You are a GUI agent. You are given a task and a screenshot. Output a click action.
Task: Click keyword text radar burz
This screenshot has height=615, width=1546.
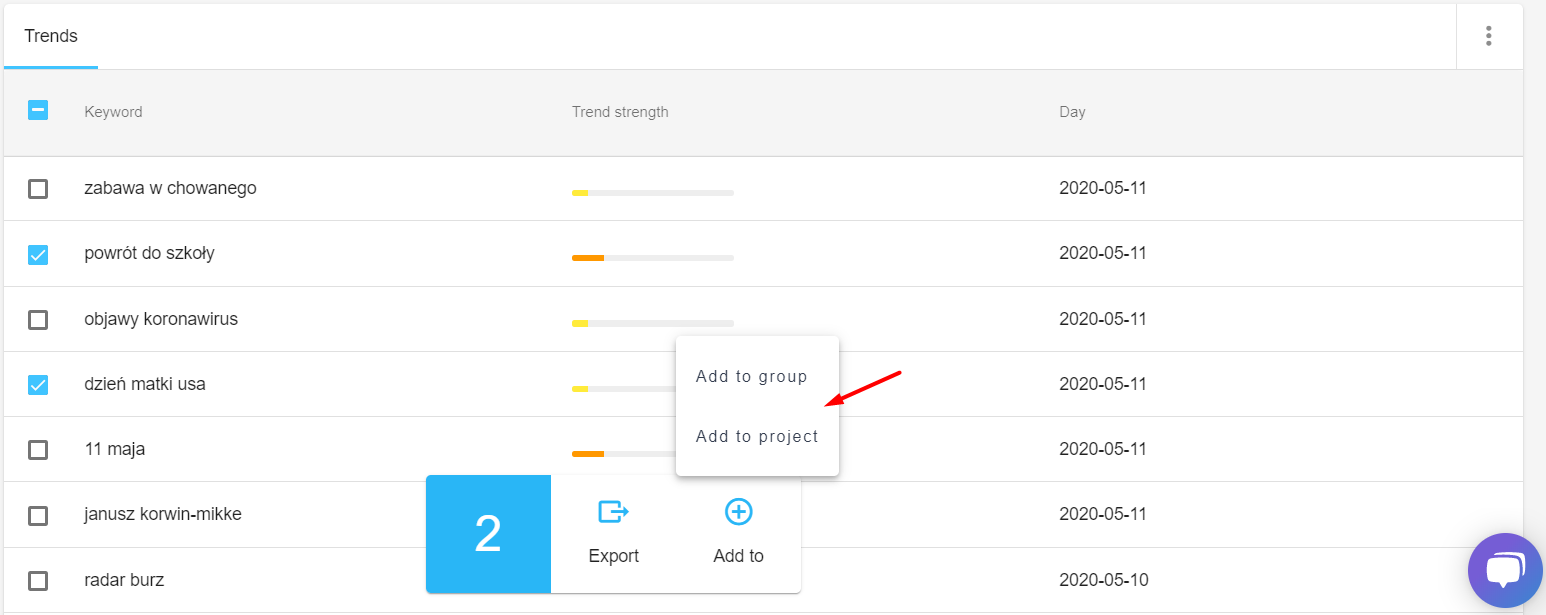pyautogui.click(x=124, y=580)
